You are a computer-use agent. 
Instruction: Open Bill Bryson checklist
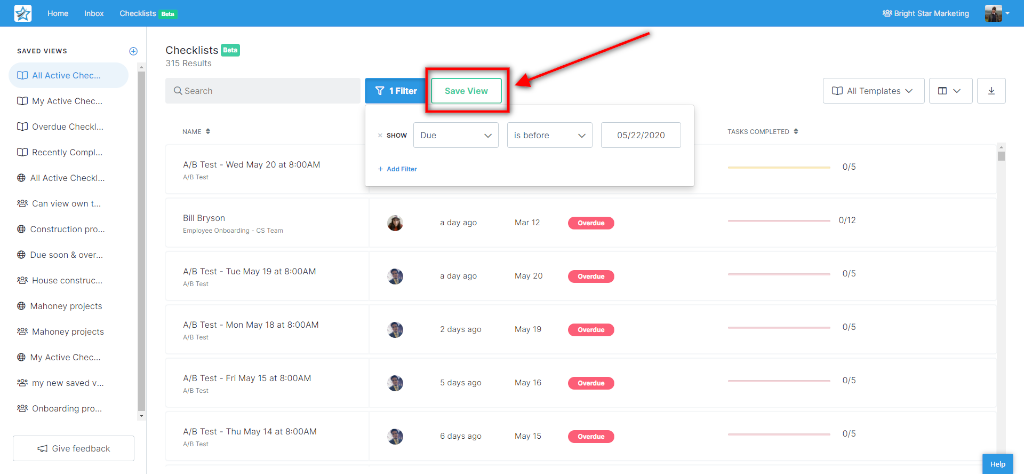point(204,218)
